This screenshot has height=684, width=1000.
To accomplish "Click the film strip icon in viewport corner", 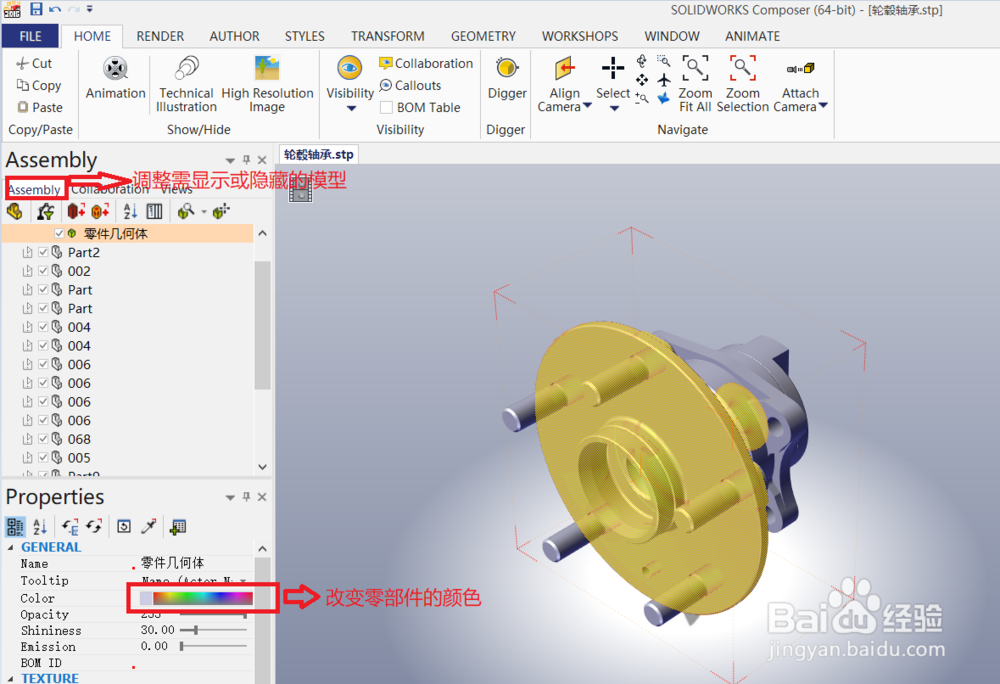I will pos(300,191).
